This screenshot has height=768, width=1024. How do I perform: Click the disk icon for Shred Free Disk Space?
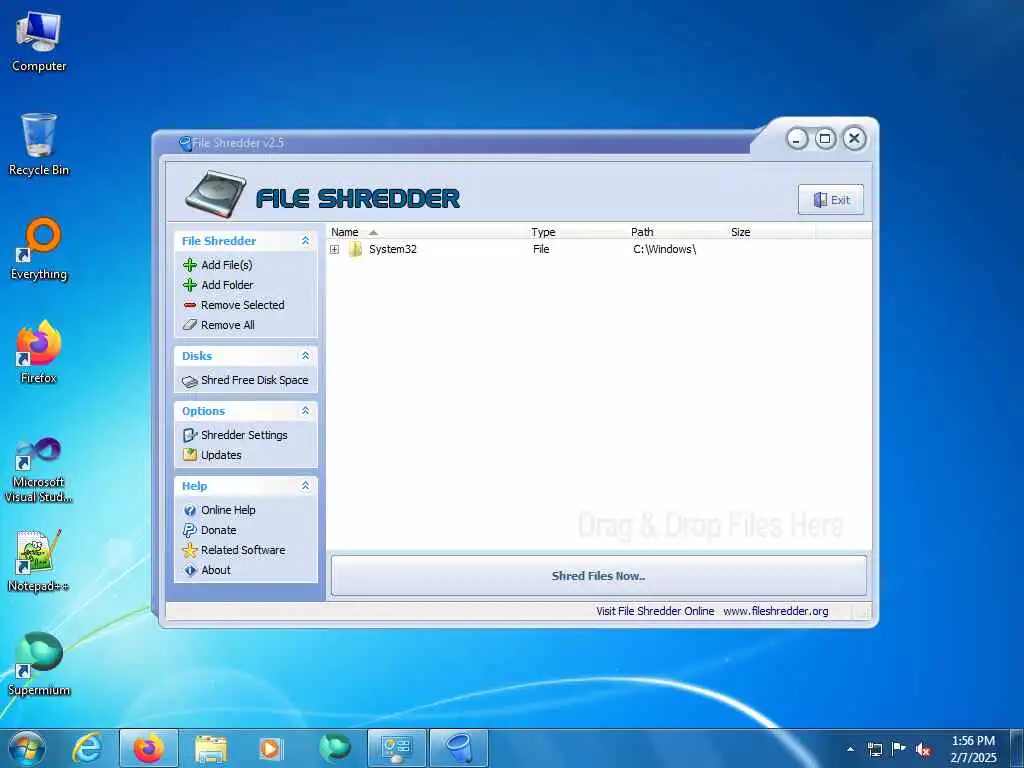(x=190, y=381)
